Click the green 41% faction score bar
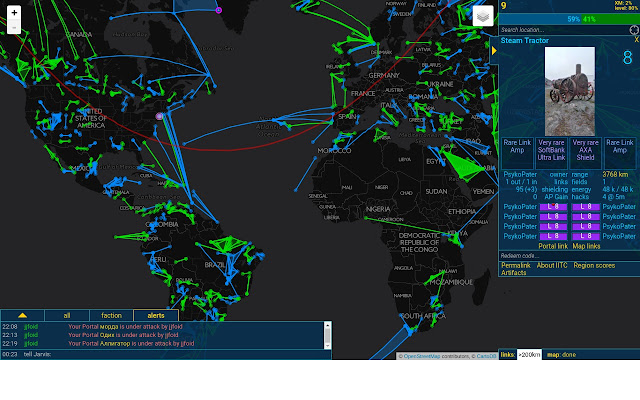 click(611, 19)
